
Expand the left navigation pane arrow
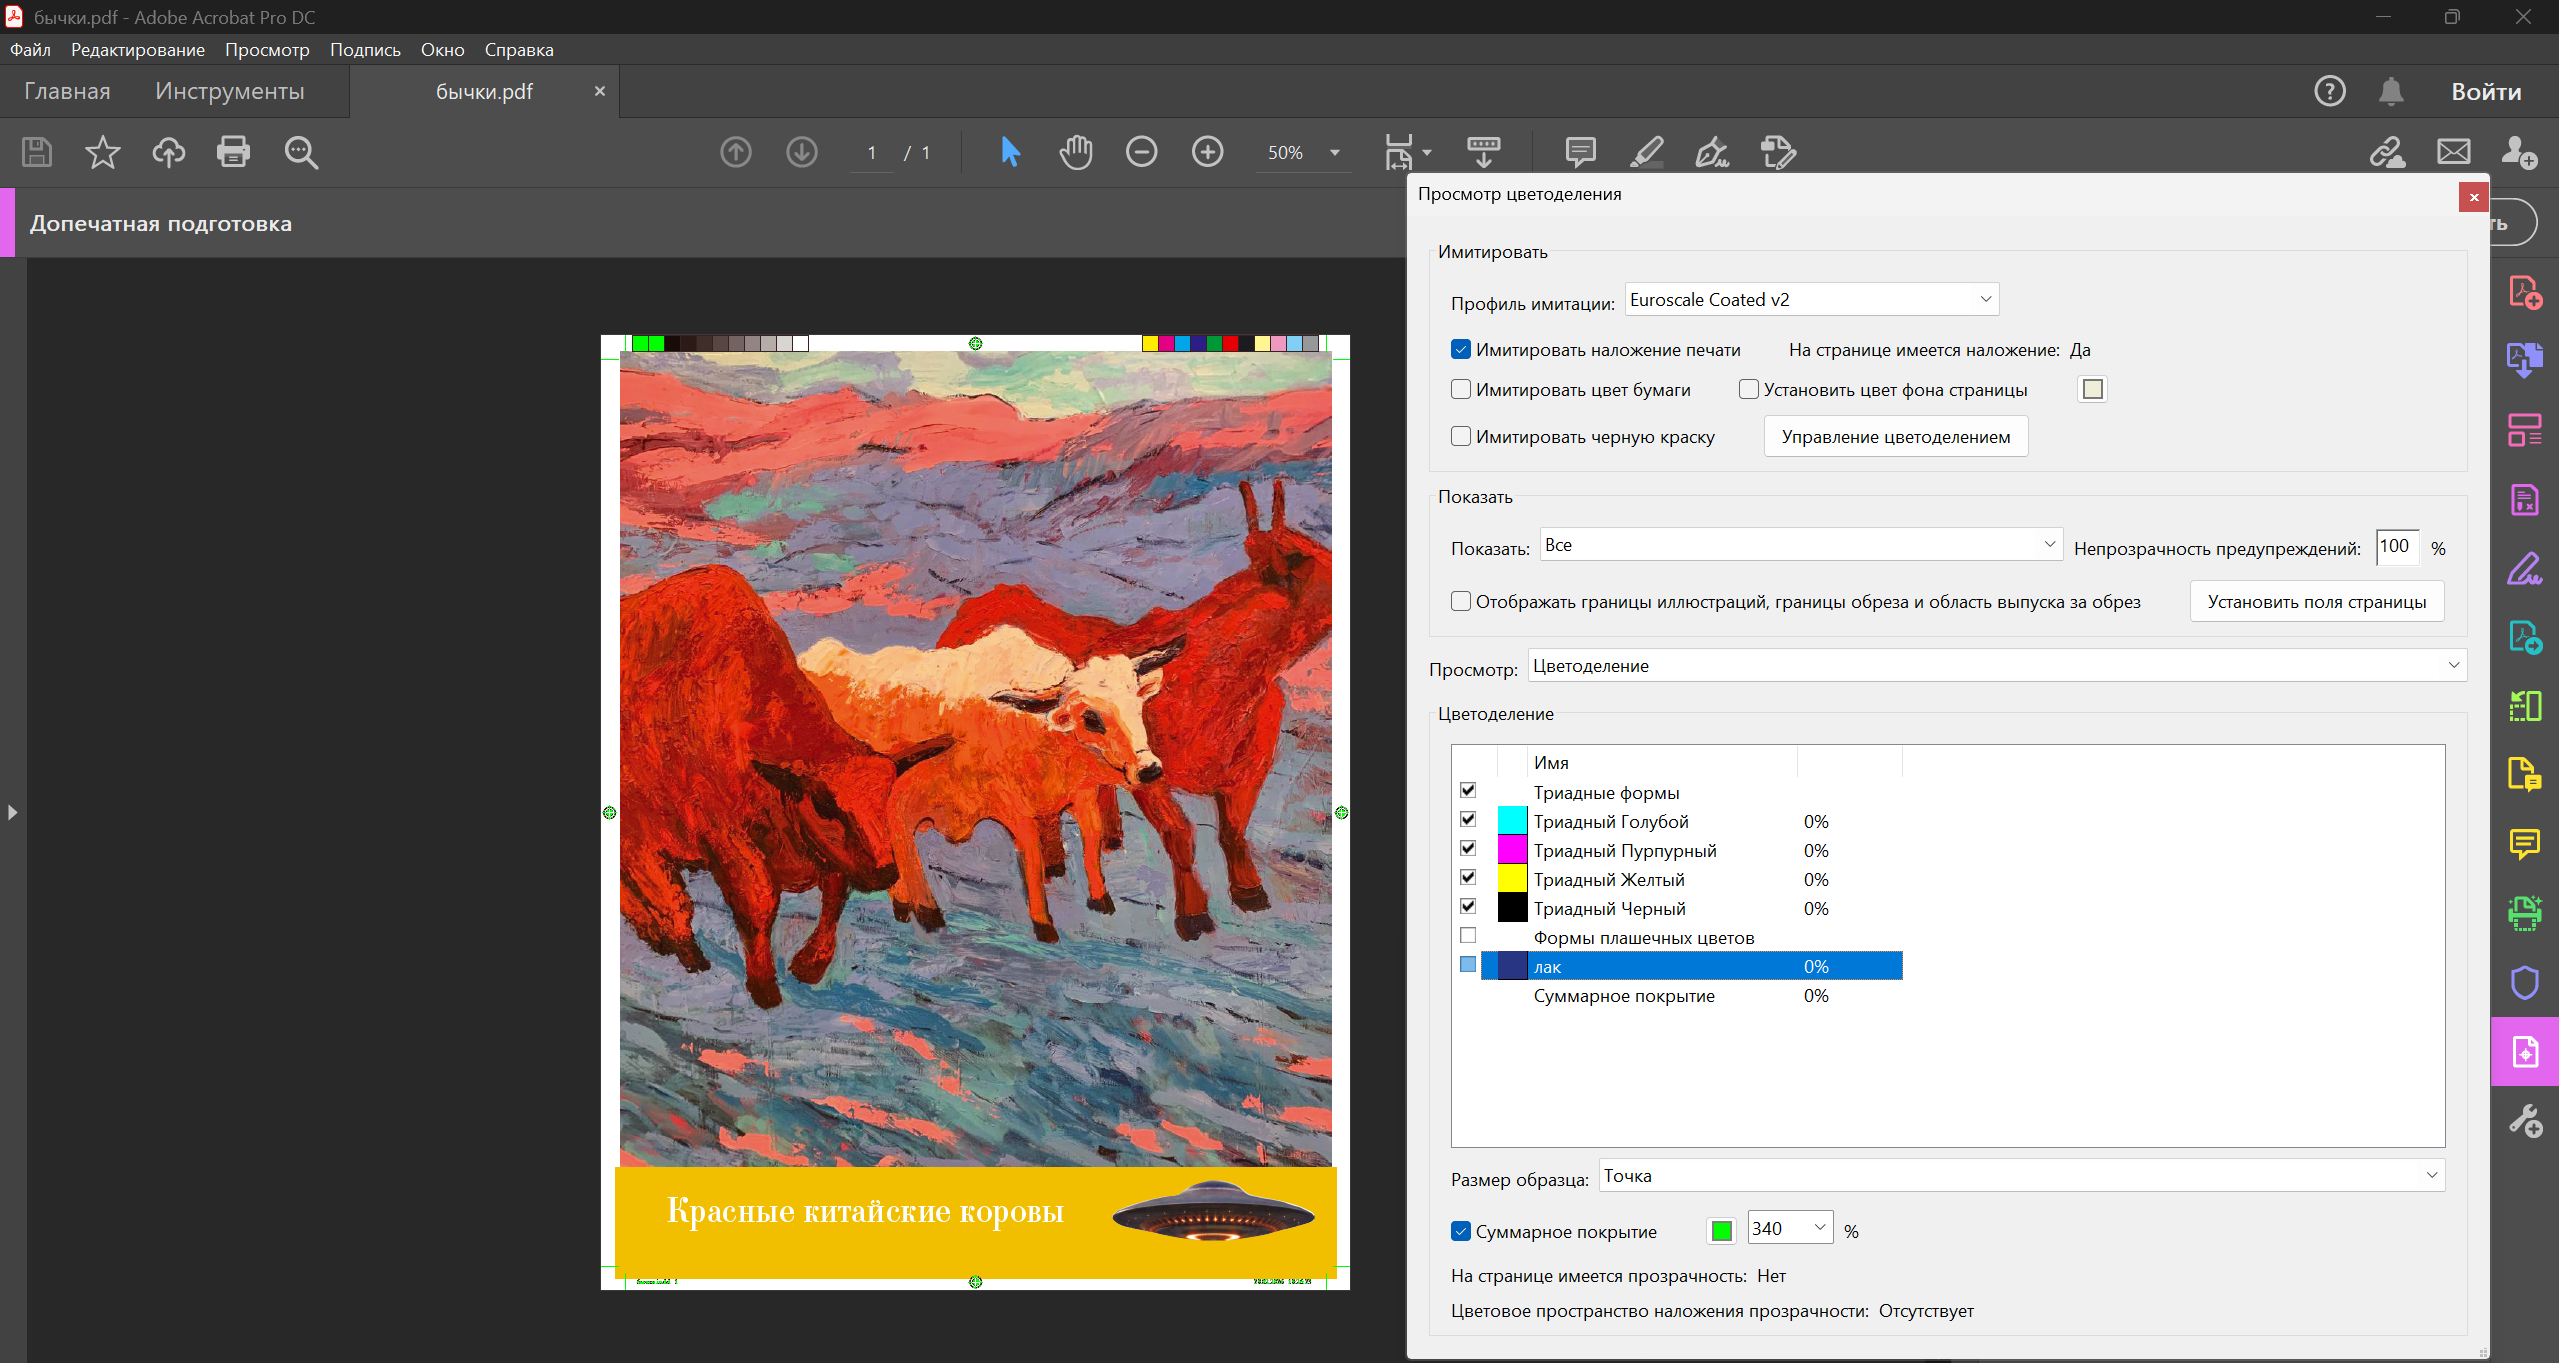12,812
